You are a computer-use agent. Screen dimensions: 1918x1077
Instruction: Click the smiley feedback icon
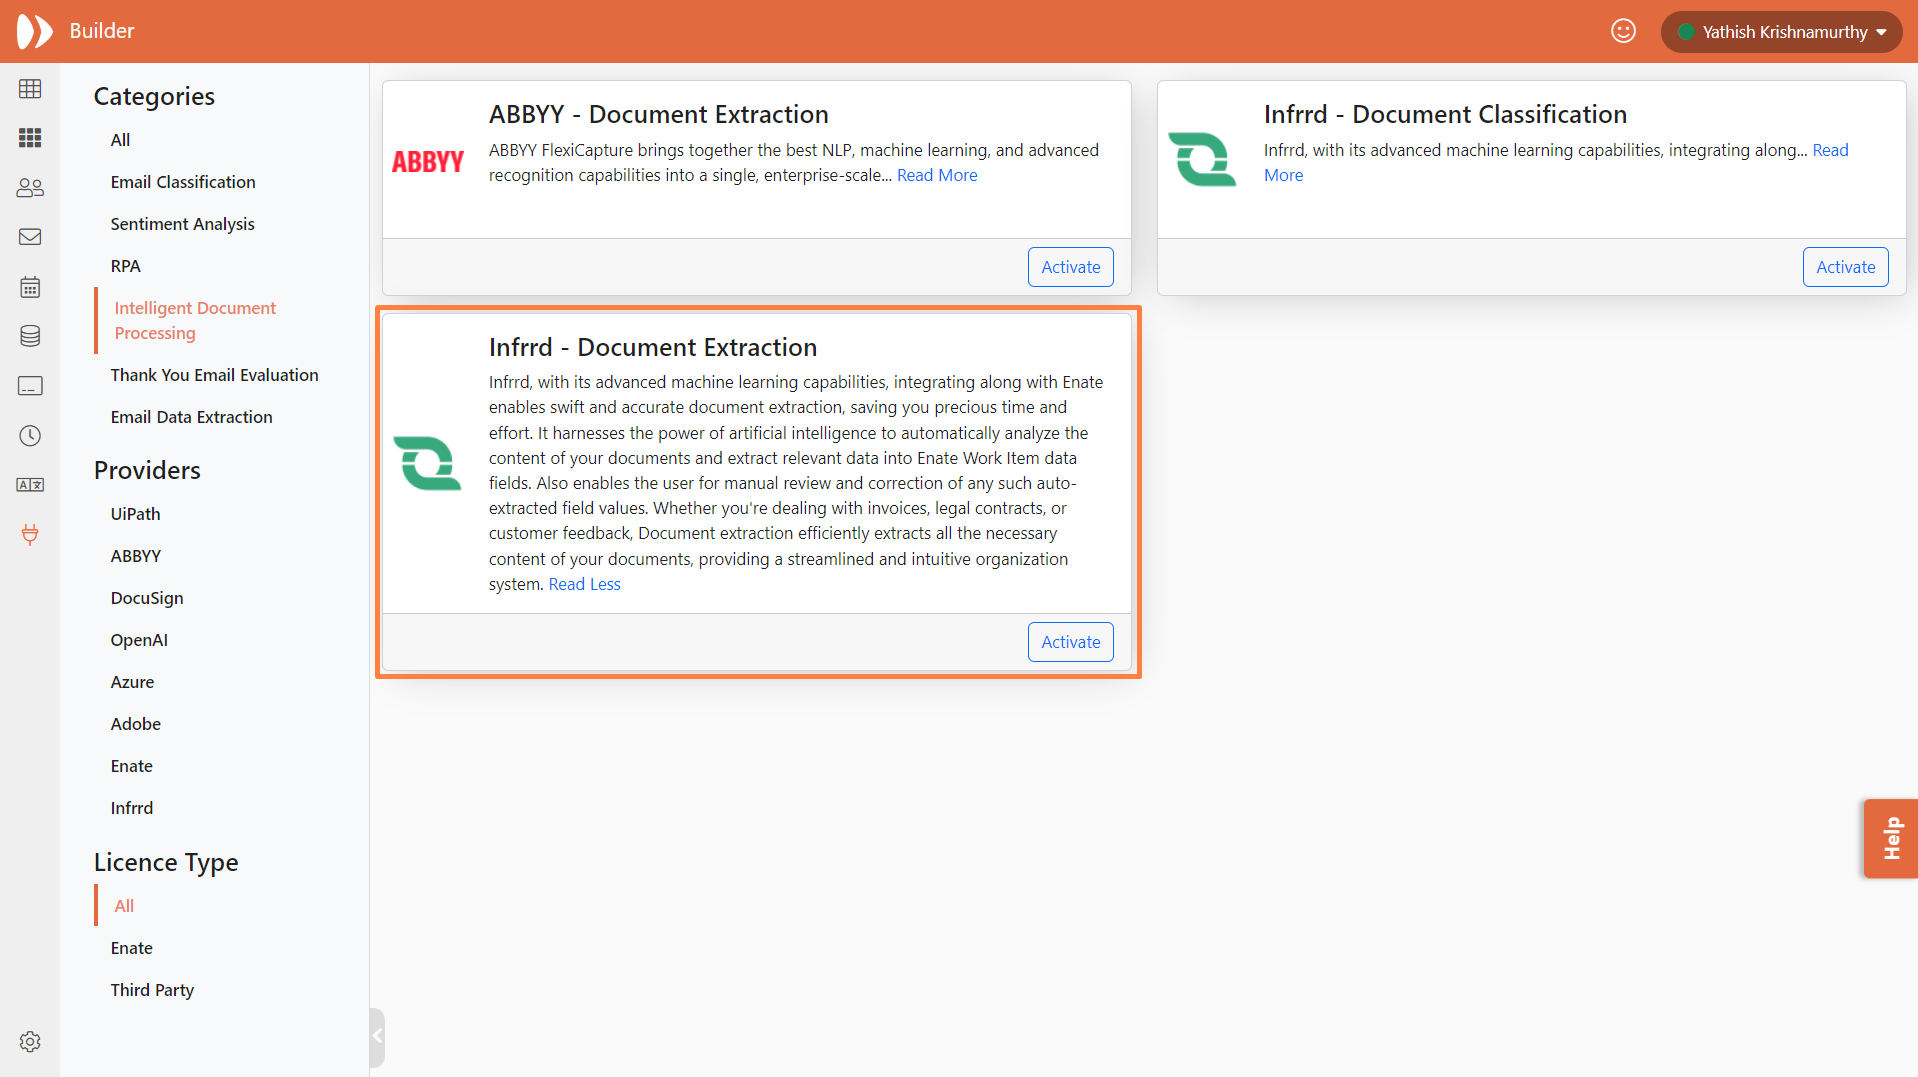(1623, 32)
